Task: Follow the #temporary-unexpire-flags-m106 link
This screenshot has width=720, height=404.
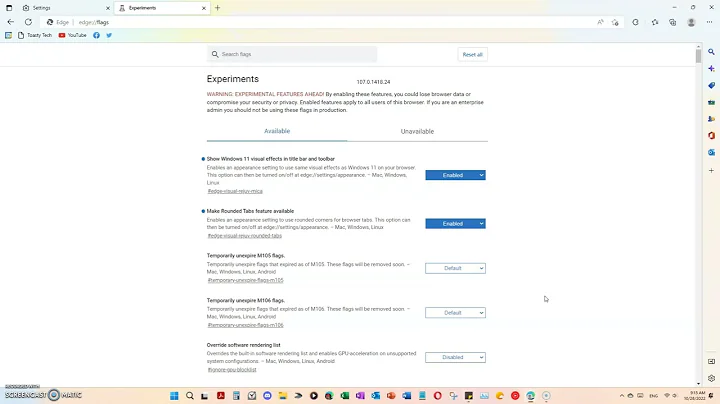Action: pyautogui.click(x=246, y=325)
